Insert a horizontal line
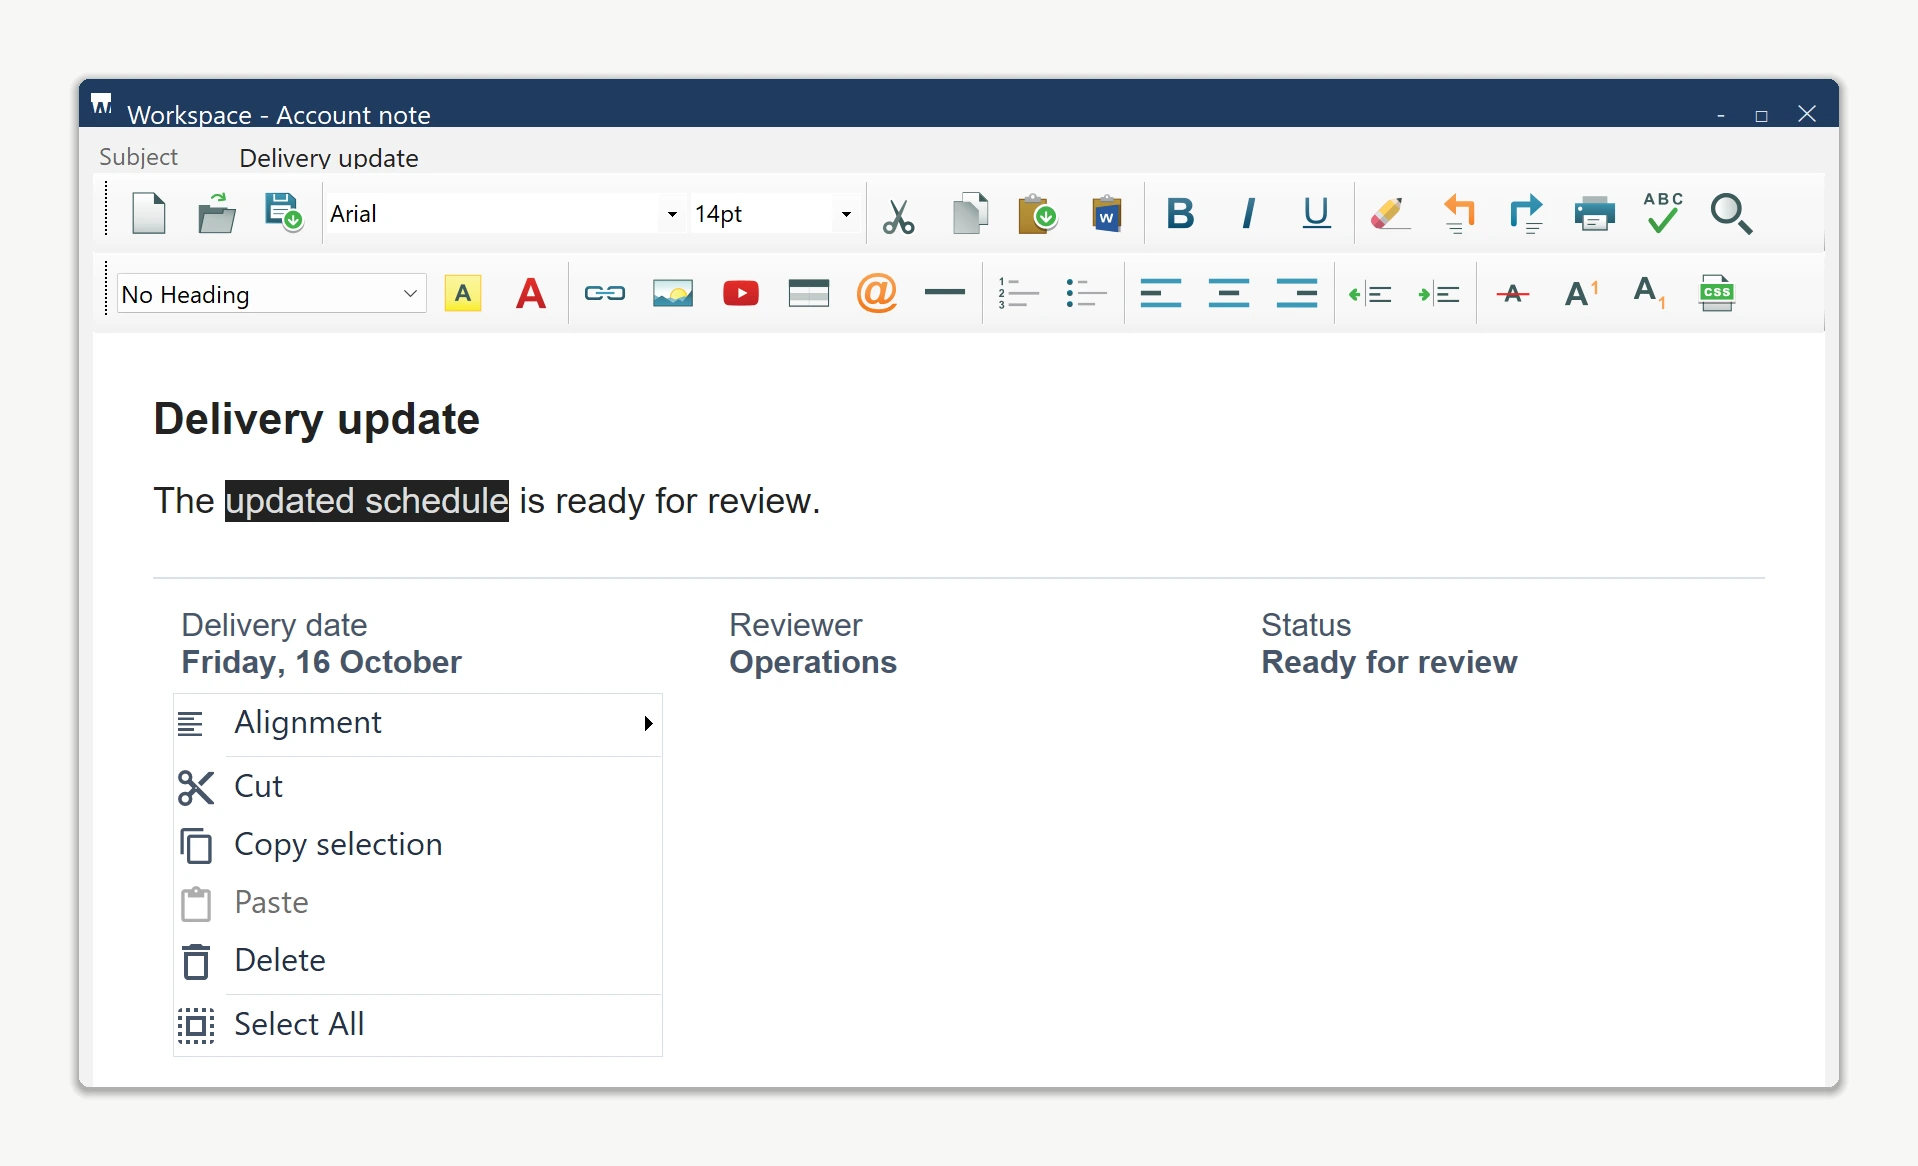Image resolution: width=1918 pixels, height=1166 pixels. pos(945,292)
